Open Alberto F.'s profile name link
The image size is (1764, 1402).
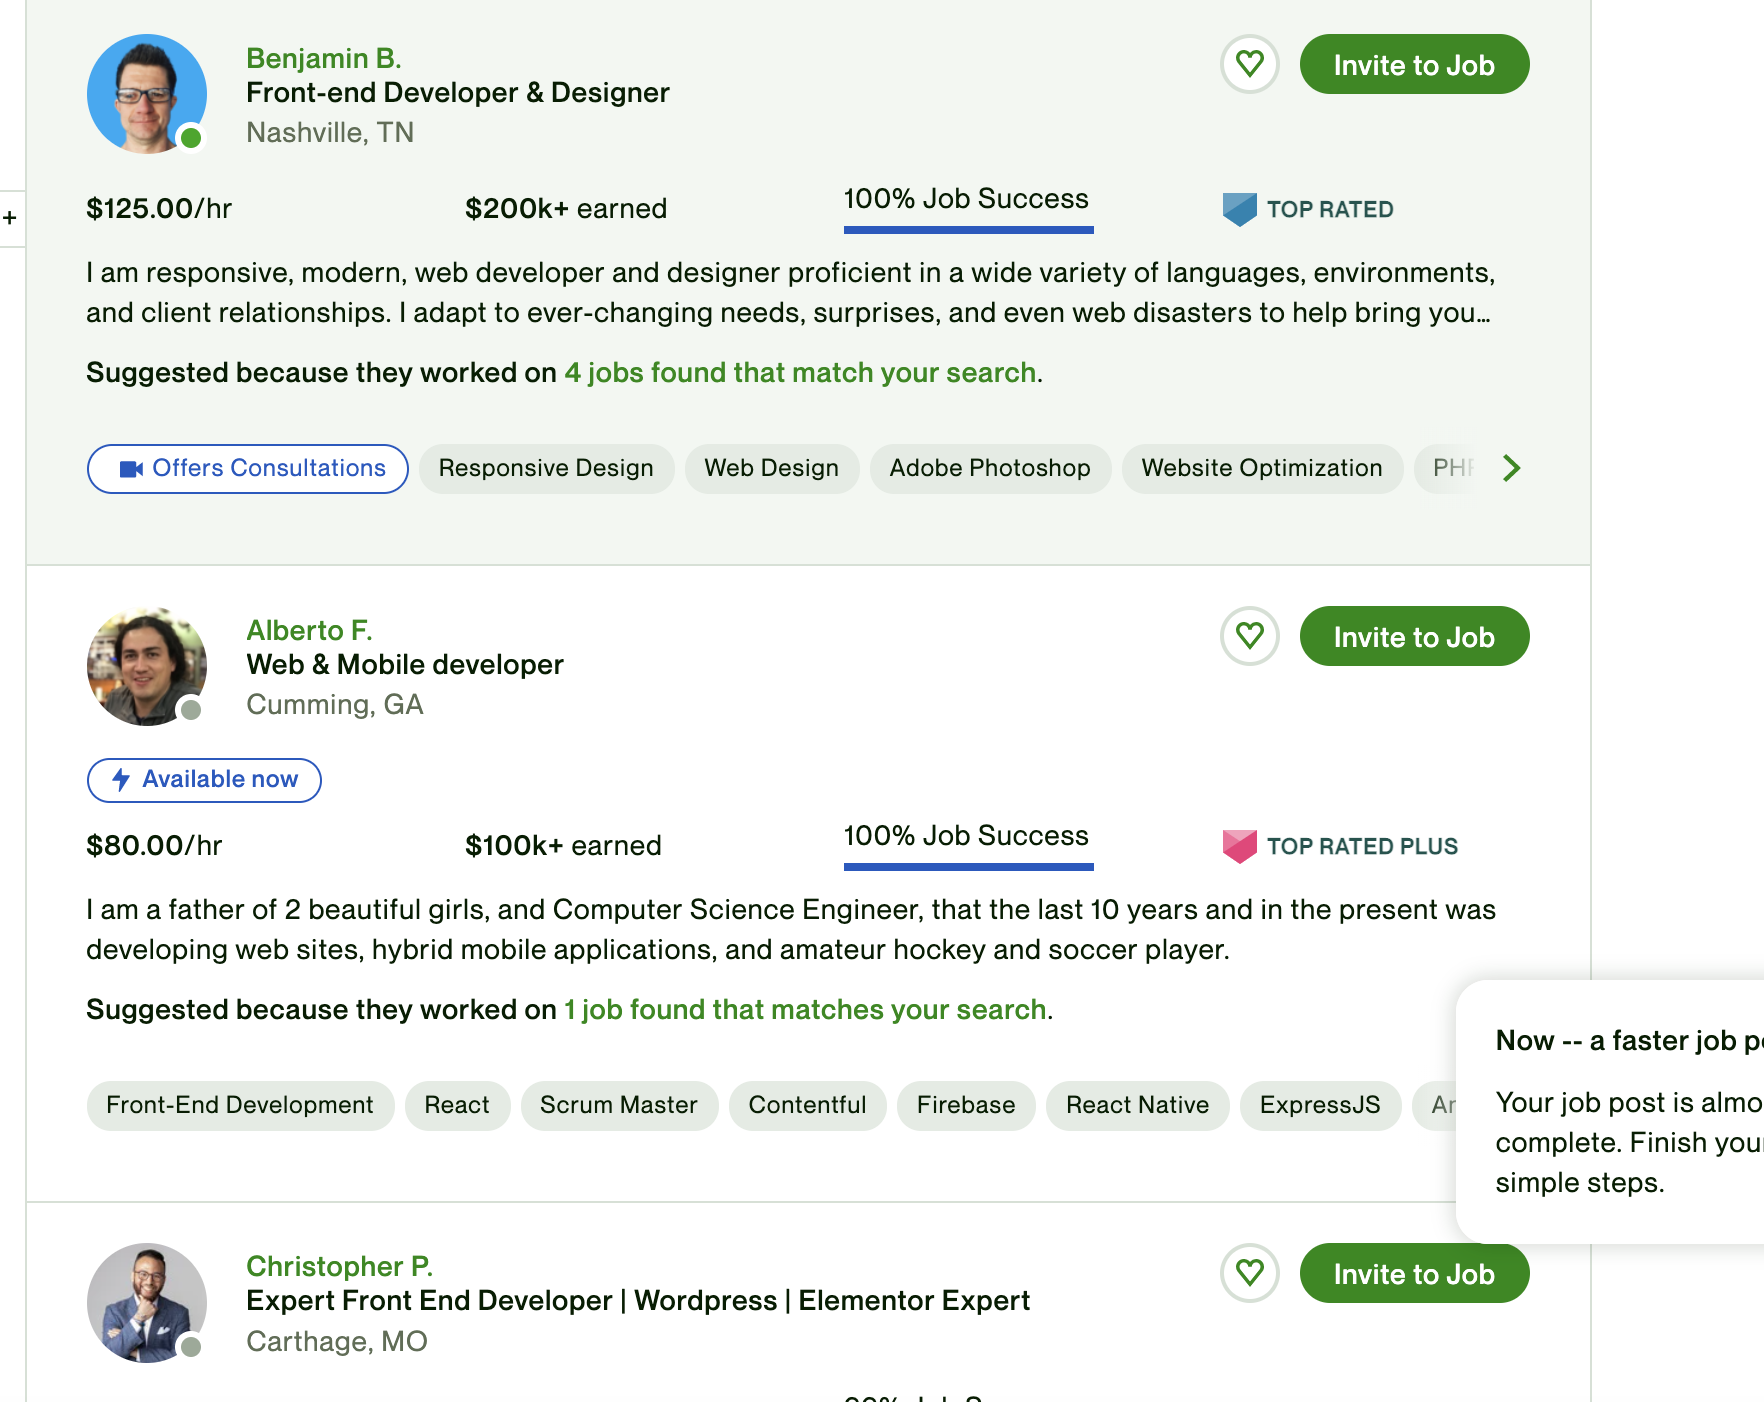(309, 630)
